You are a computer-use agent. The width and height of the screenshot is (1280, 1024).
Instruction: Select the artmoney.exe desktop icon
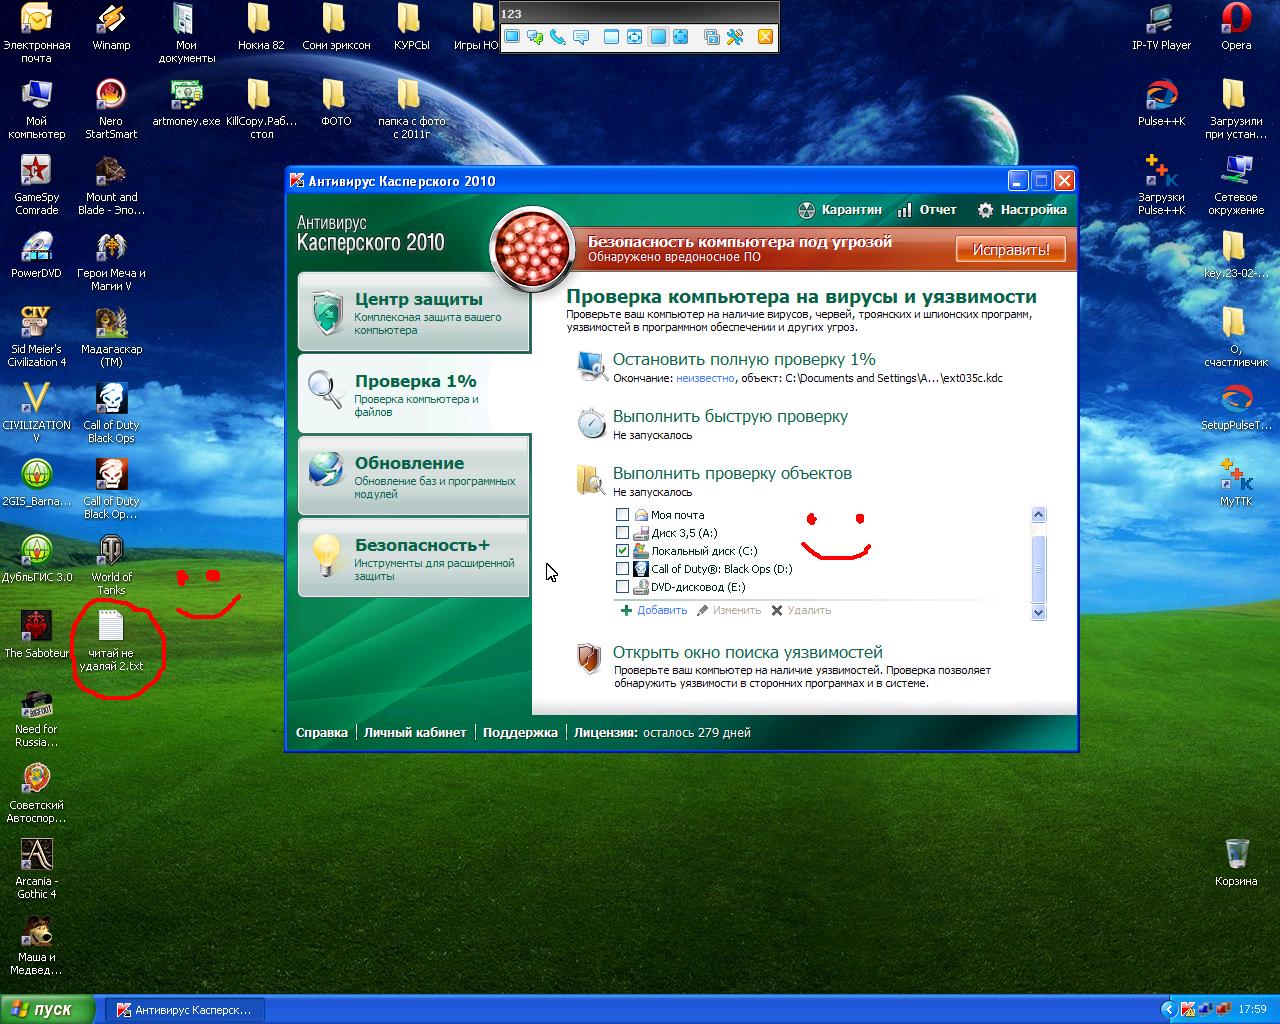(x=186, y=103)
